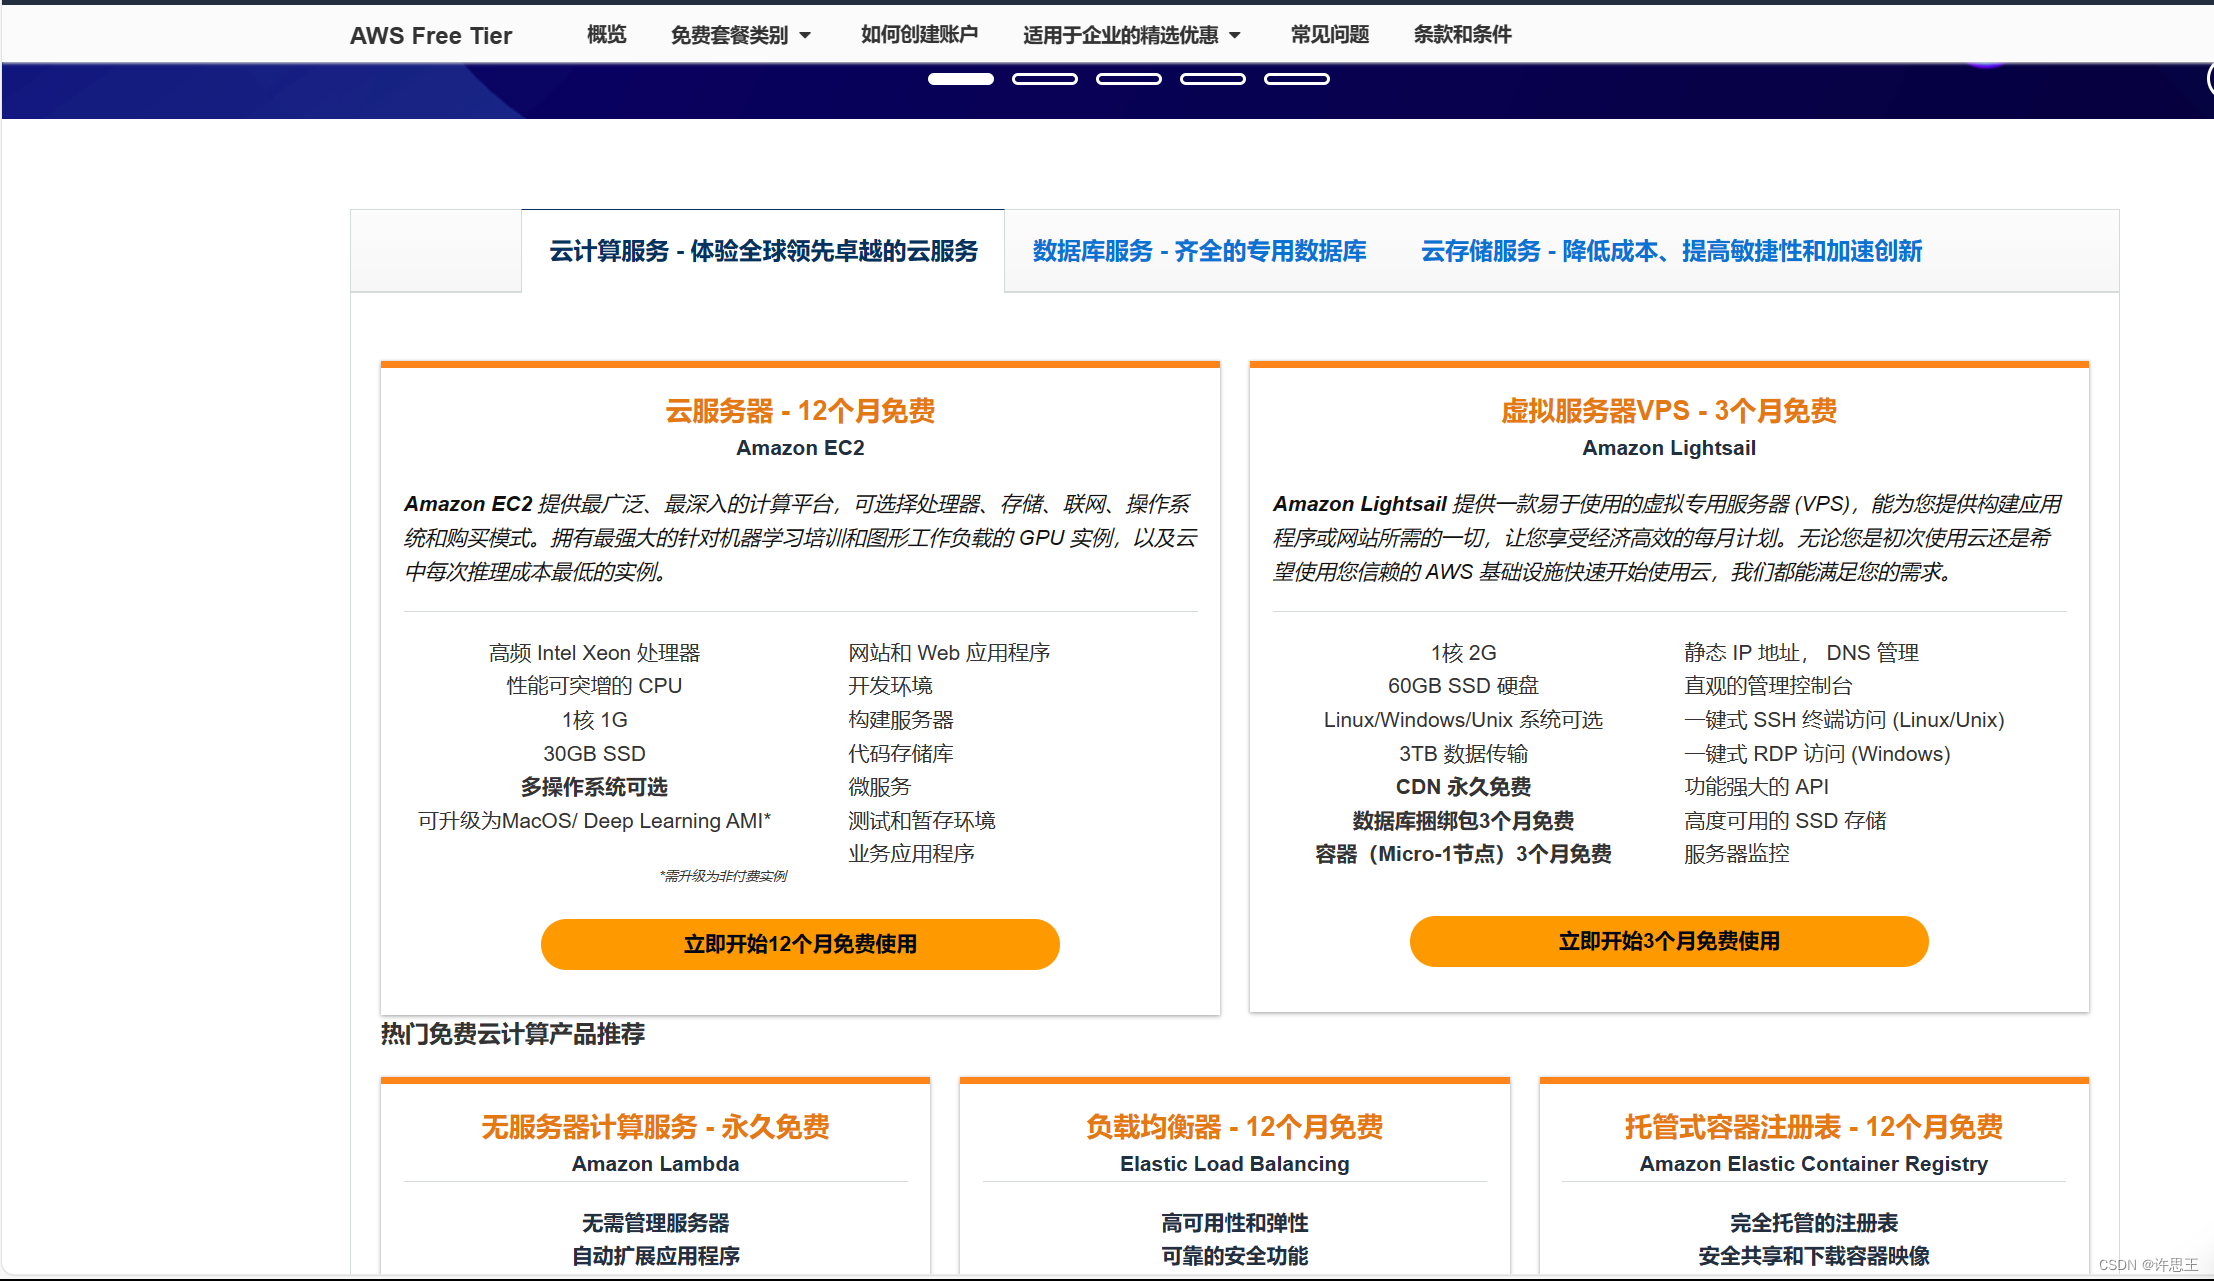The width and height of the screenshot is (2214, 1281).
Task: Select 1核 2G spec text
Action: 1463,653
